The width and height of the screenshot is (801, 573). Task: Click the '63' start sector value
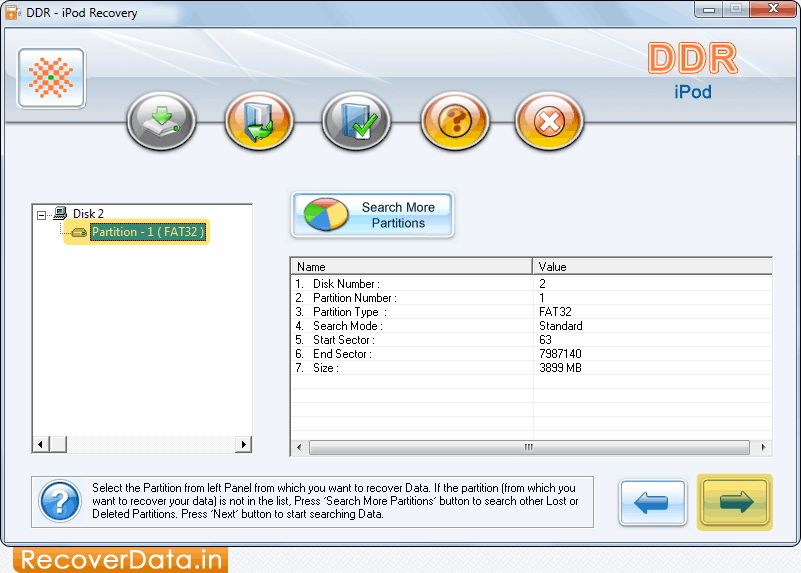pos(545,340)
